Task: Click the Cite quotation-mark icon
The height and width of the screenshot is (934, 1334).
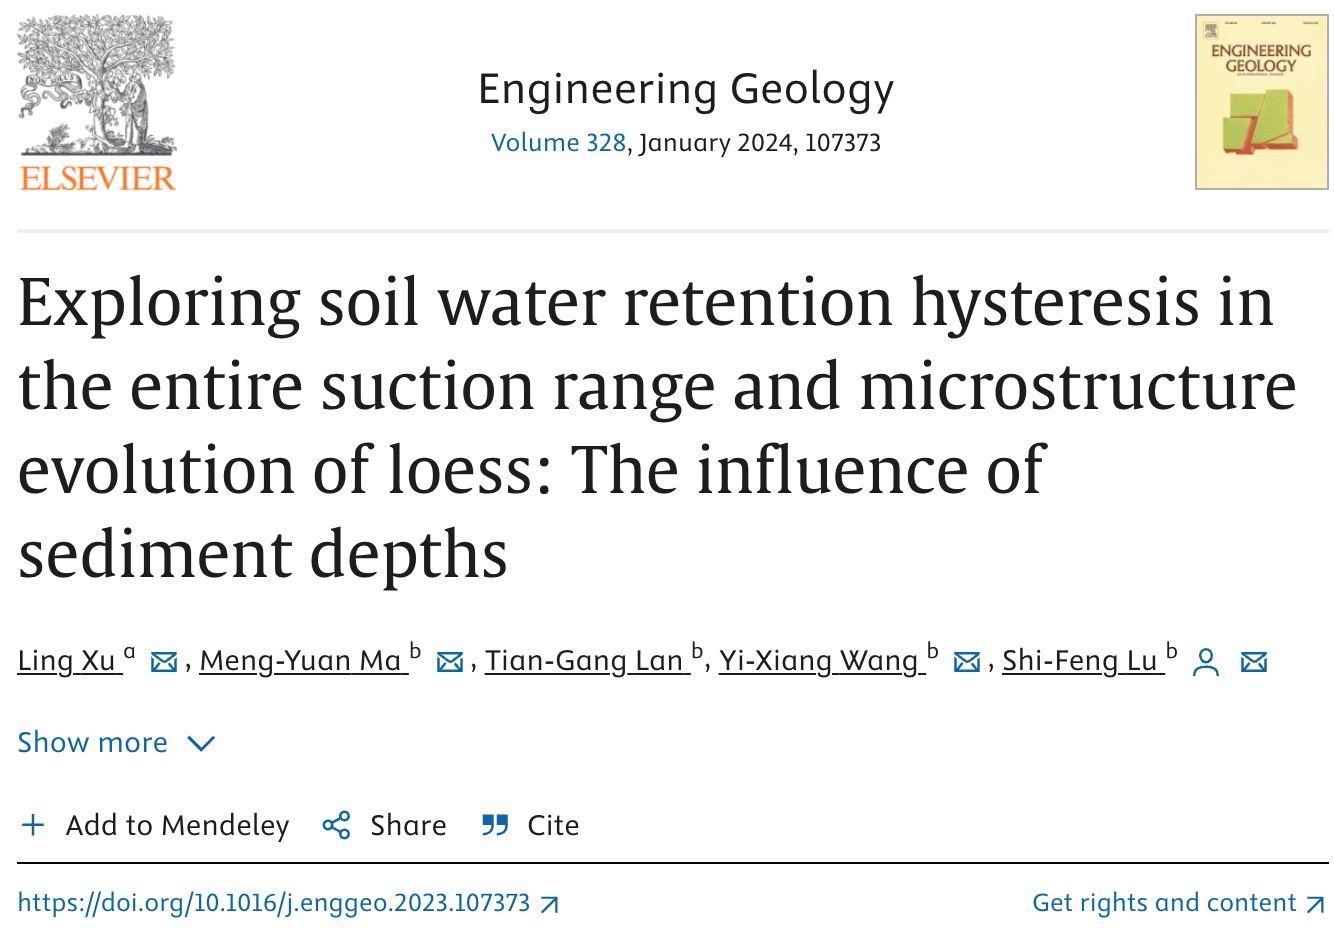Action: pyautogui.click(x=495, y=825)
